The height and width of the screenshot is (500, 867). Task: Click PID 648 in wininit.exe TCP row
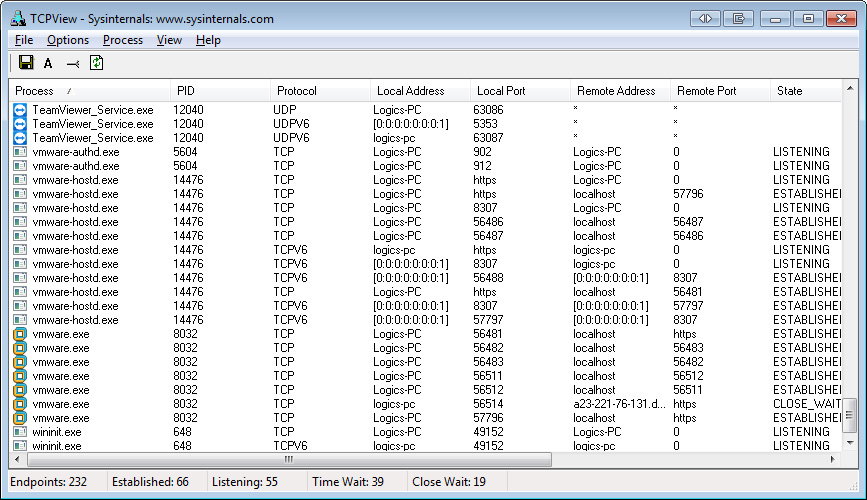(x=182, y=431)
